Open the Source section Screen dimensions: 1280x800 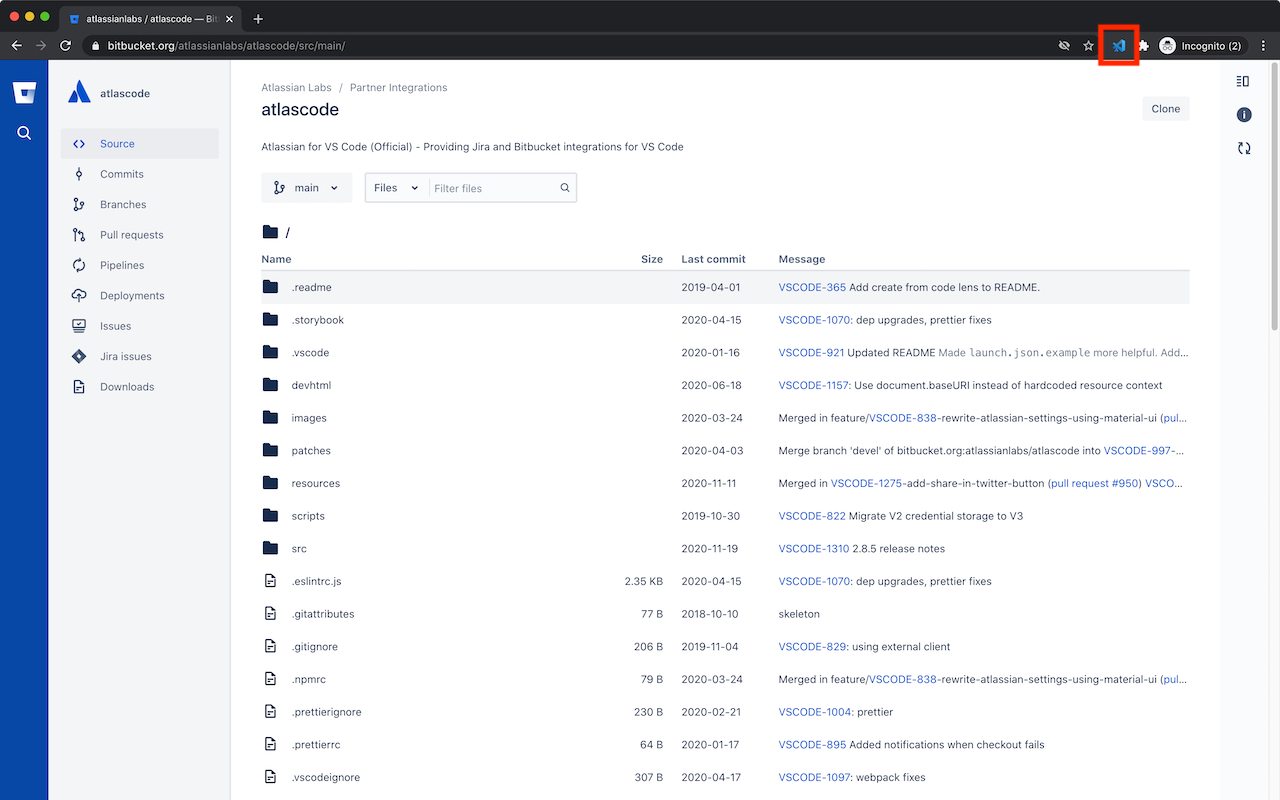click(x=140, y=144)
